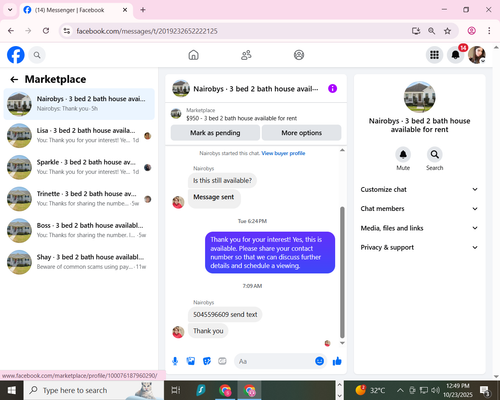
Task: Click the Facebook logo
Action: point(16,55)
